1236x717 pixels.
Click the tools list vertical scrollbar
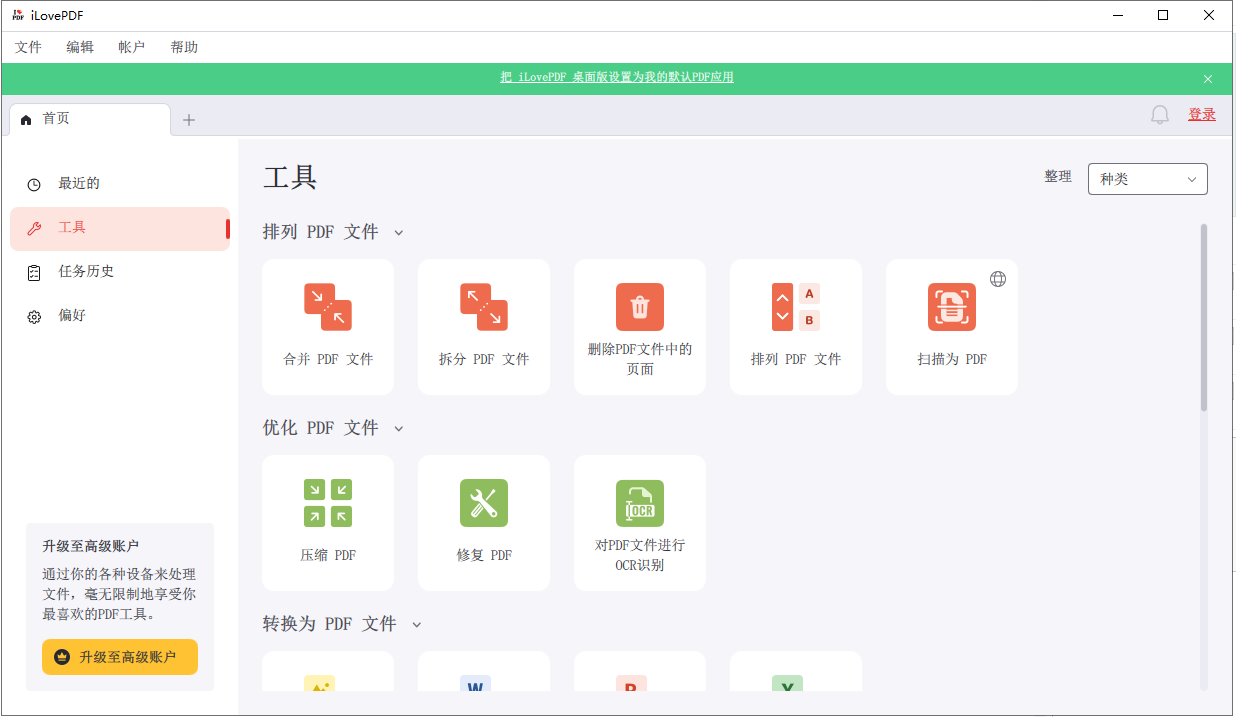(x=1204, y=316)
